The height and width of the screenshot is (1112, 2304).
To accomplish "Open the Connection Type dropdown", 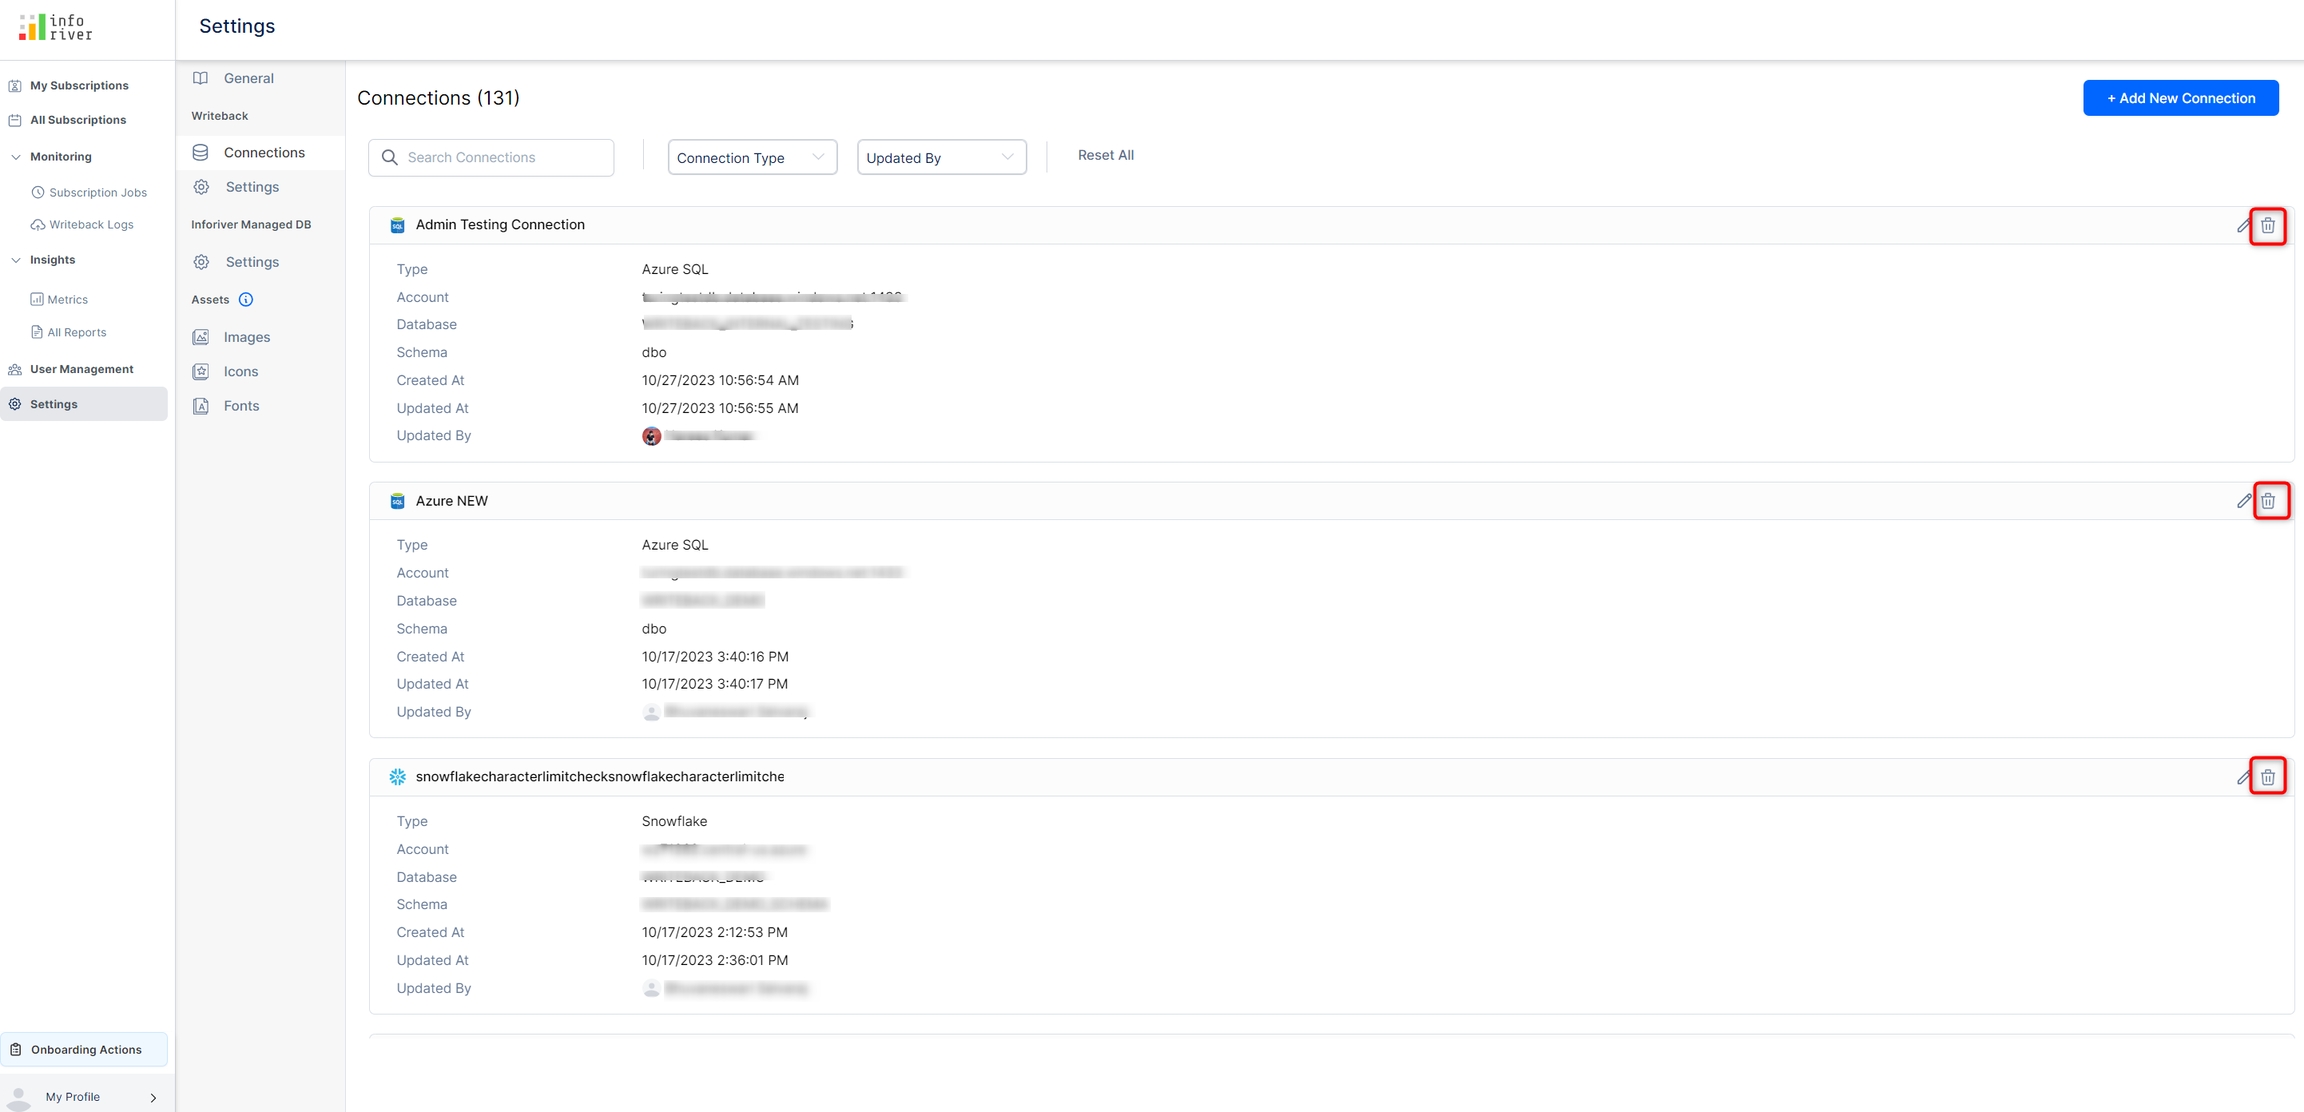I will 752,158.
